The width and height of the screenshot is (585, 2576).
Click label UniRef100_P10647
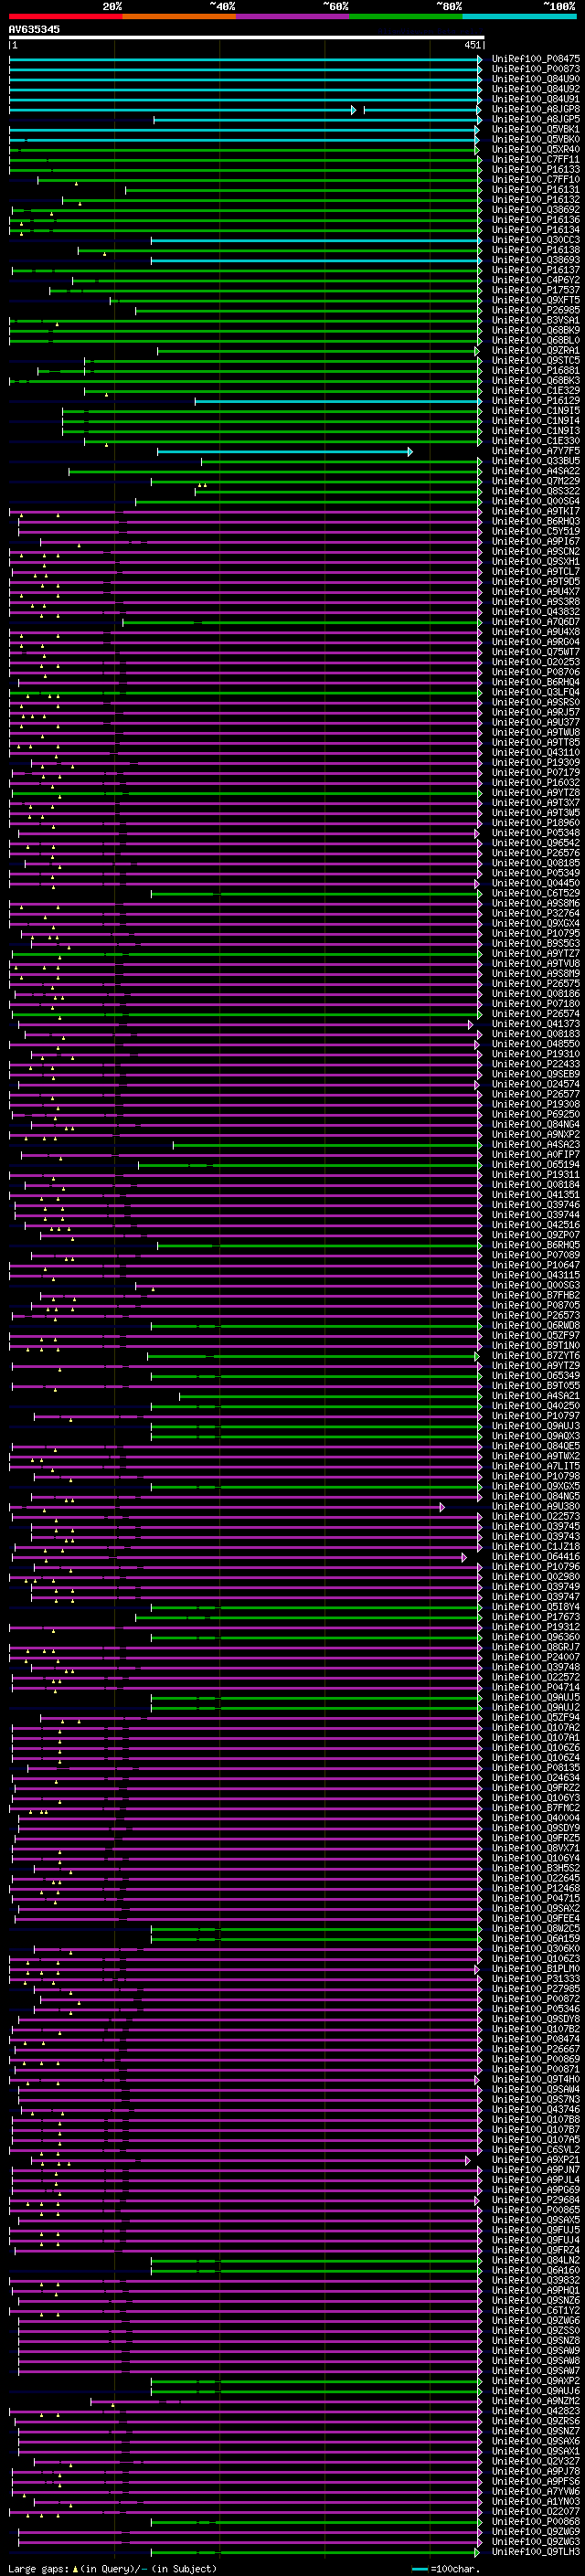(536, 1265)
